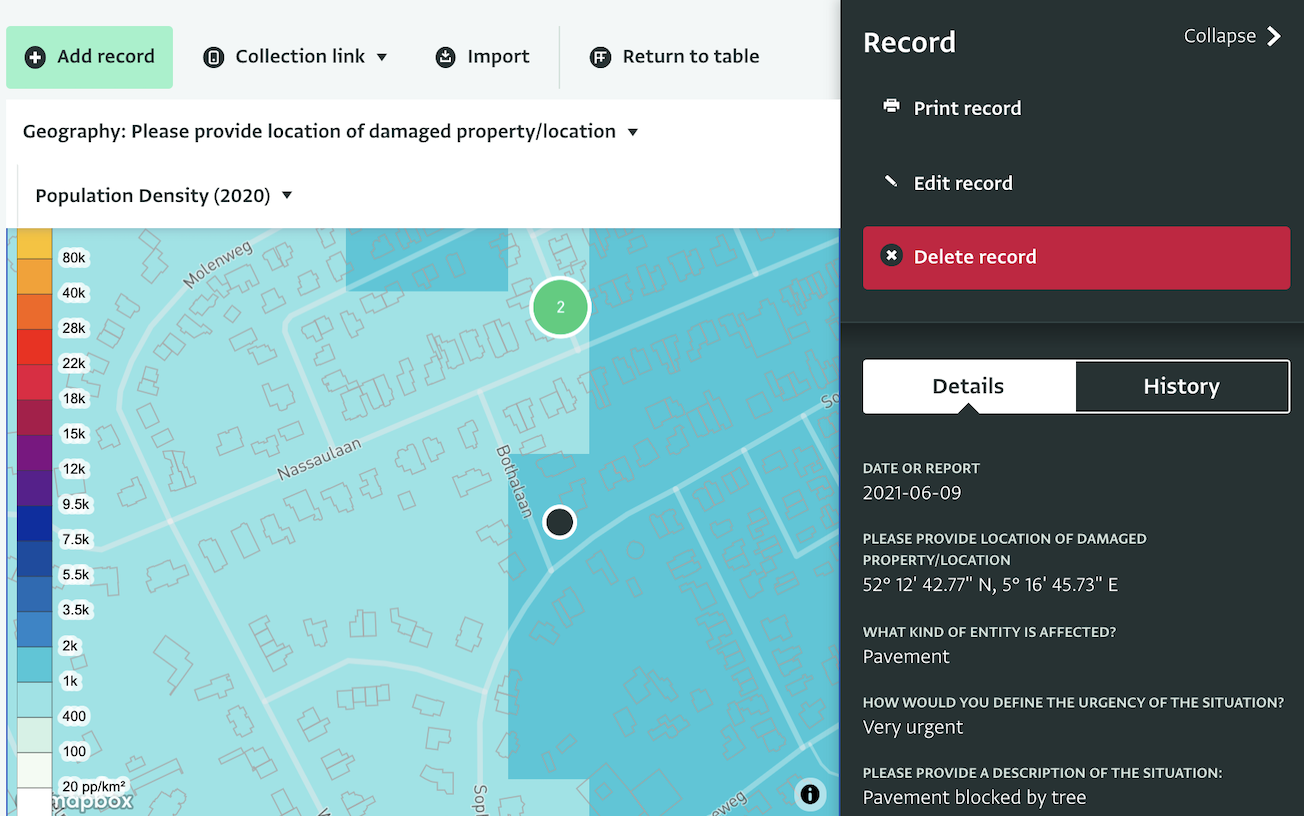The width and height of the screenshot is (1304, 816).
Task: Click the 7.5k dark blue legend swatch
Action: (34, 523)
